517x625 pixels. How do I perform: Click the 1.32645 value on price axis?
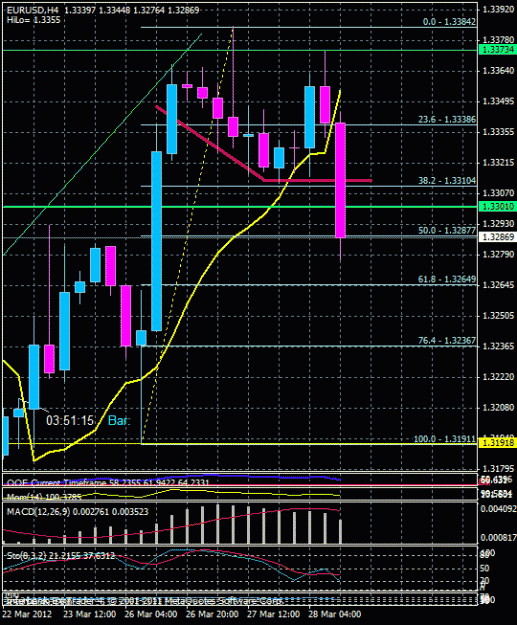[x=498, y=285]
